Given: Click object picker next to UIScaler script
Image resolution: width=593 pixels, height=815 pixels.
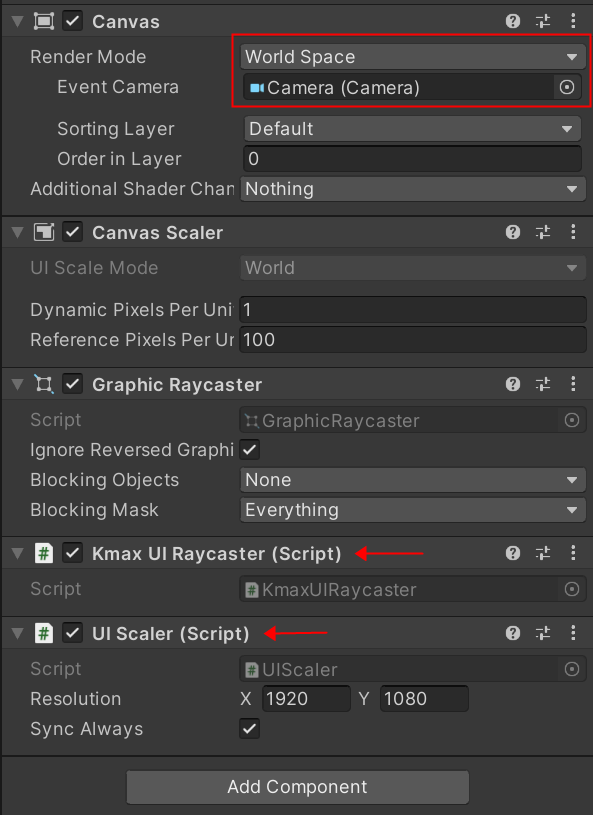Looking at the screenshot, I should pos(572,669).
